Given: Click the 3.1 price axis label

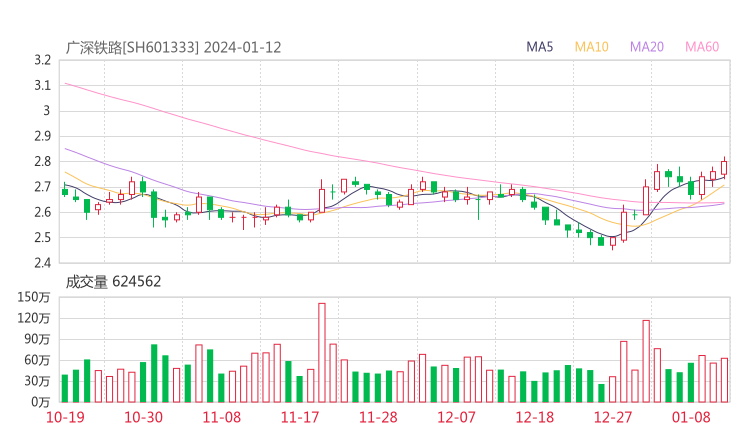Looking at the screenshot, I should click(x=42, y=85).
